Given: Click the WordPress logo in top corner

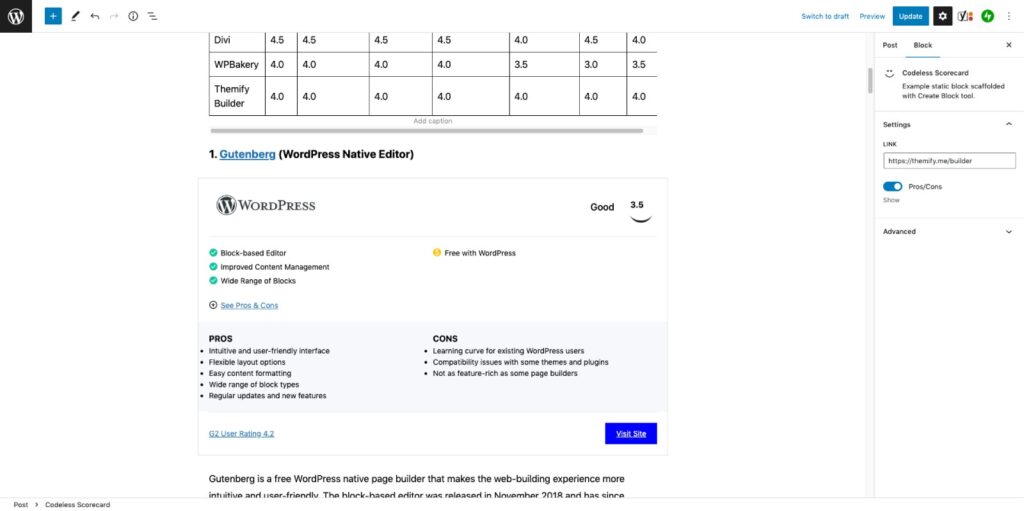Looking at the screenshot, I should pos(16,16).
